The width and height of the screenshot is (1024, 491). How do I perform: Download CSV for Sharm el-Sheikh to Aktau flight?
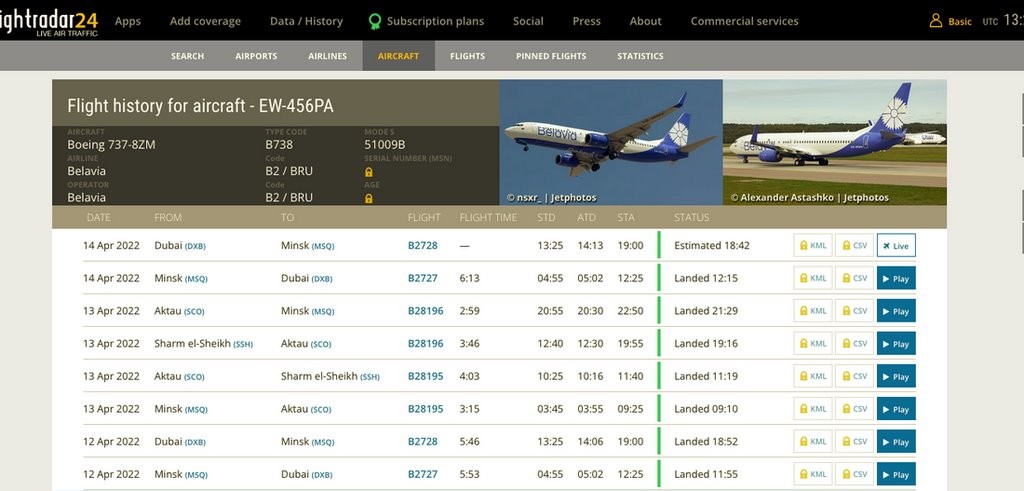pyautogui.click(x=853, y=344)
